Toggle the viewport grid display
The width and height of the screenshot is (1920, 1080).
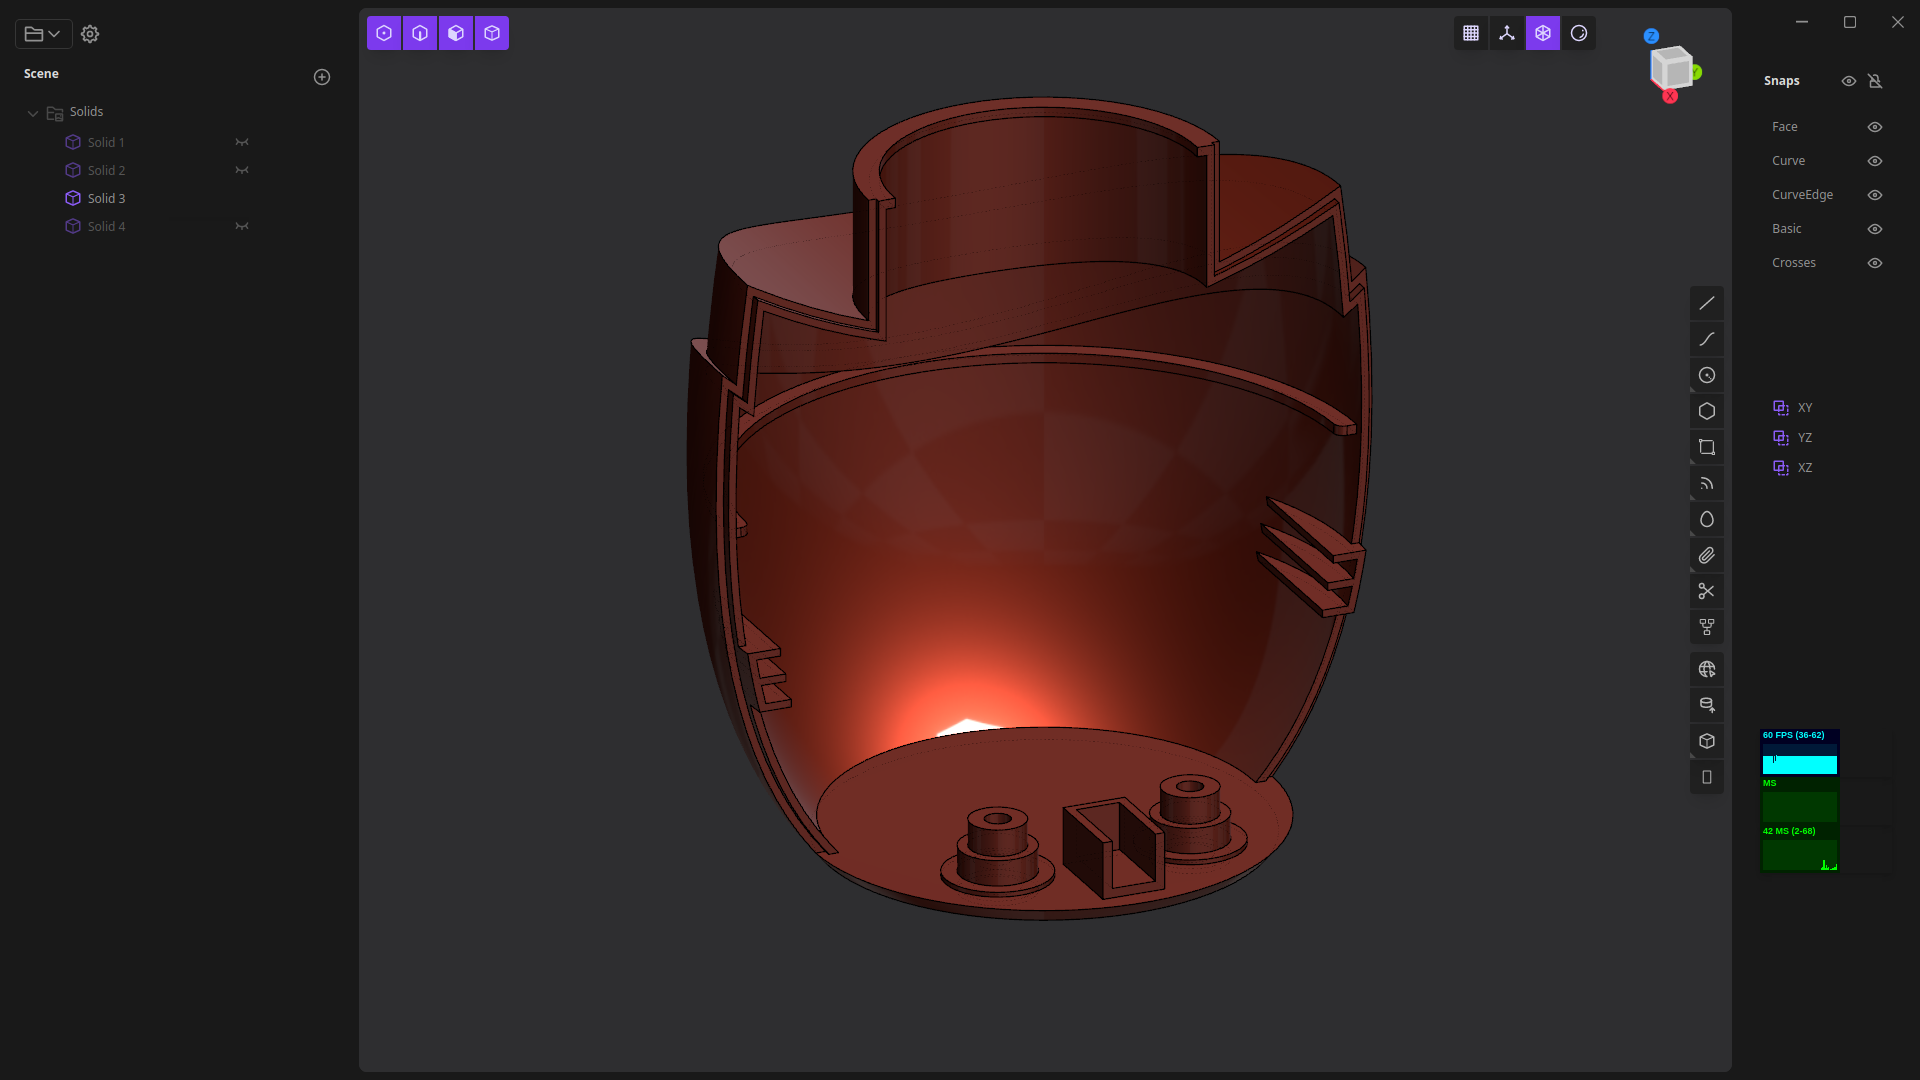(1470, 33)
